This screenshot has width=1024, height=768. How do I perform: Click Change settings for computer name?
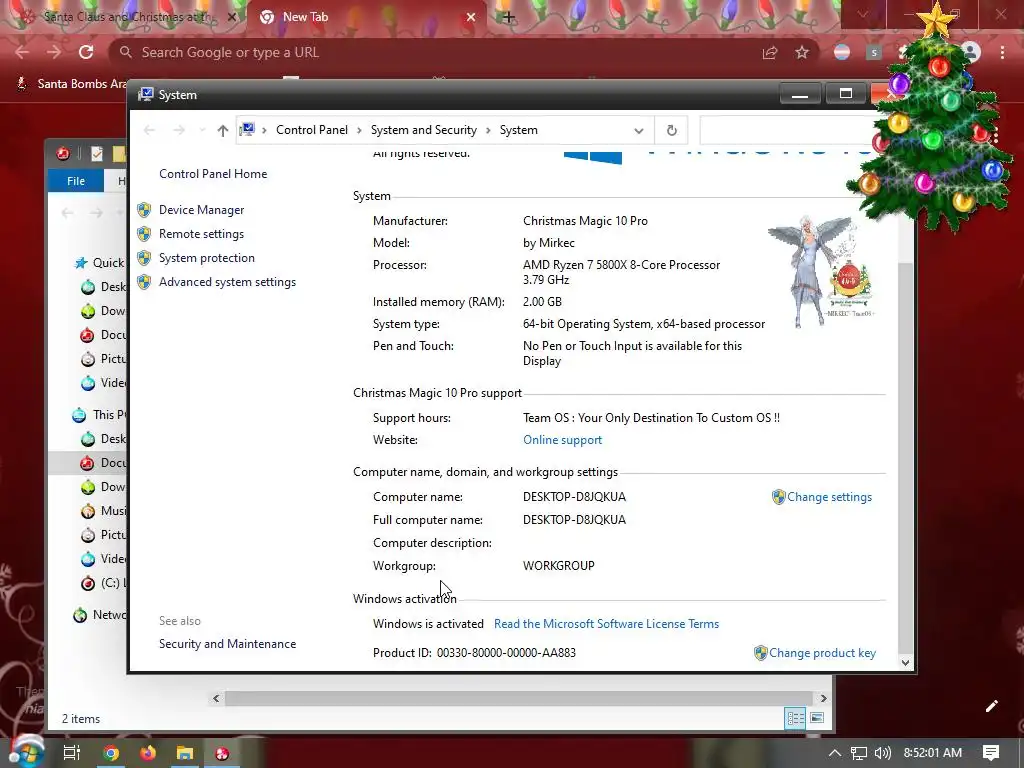click(829, 497)
